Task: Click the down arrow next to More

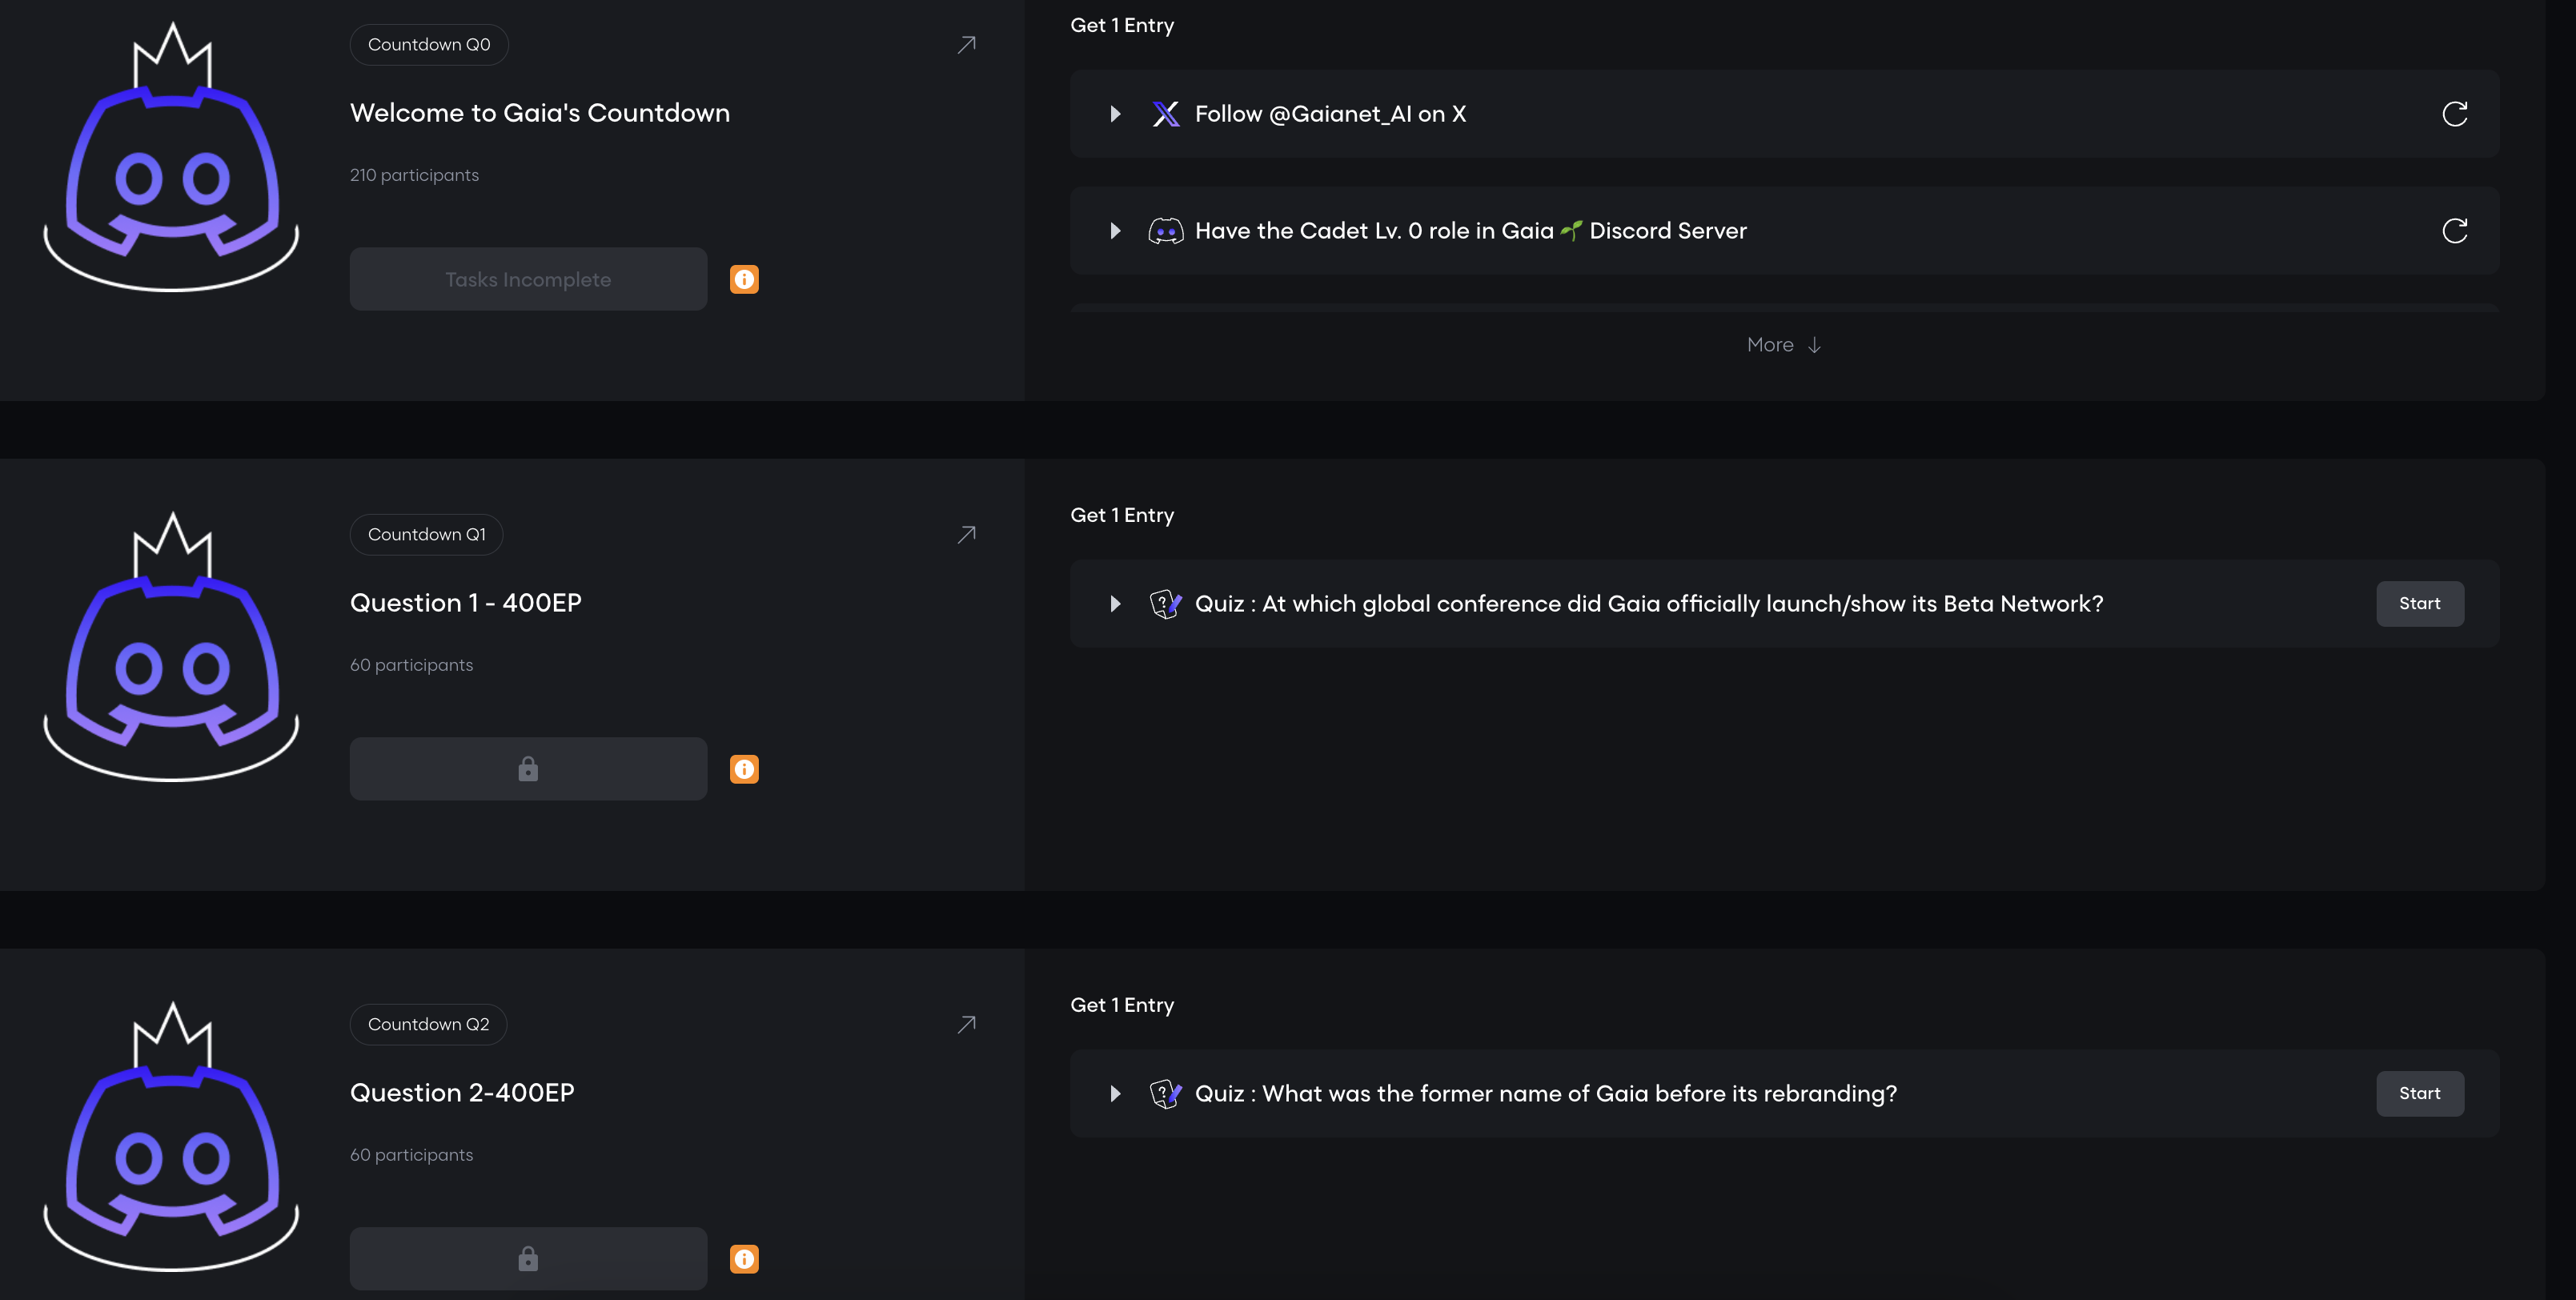Action: pos(1814,345)
